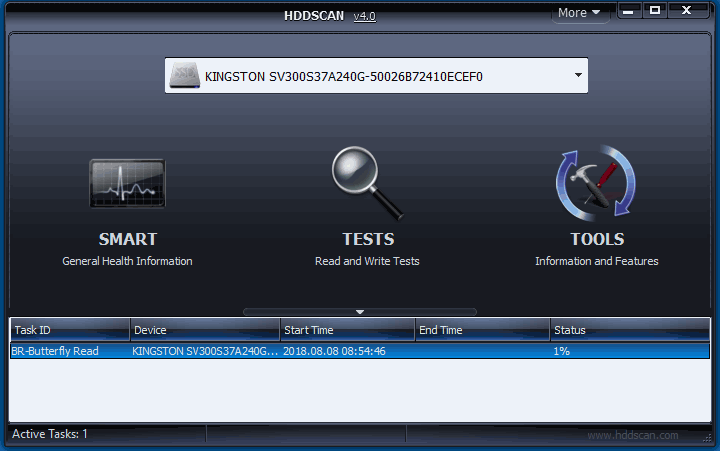Viewport: 720px width, 451px height.
Task: Maximize the HDDScan window
Action: pos(655,11)
